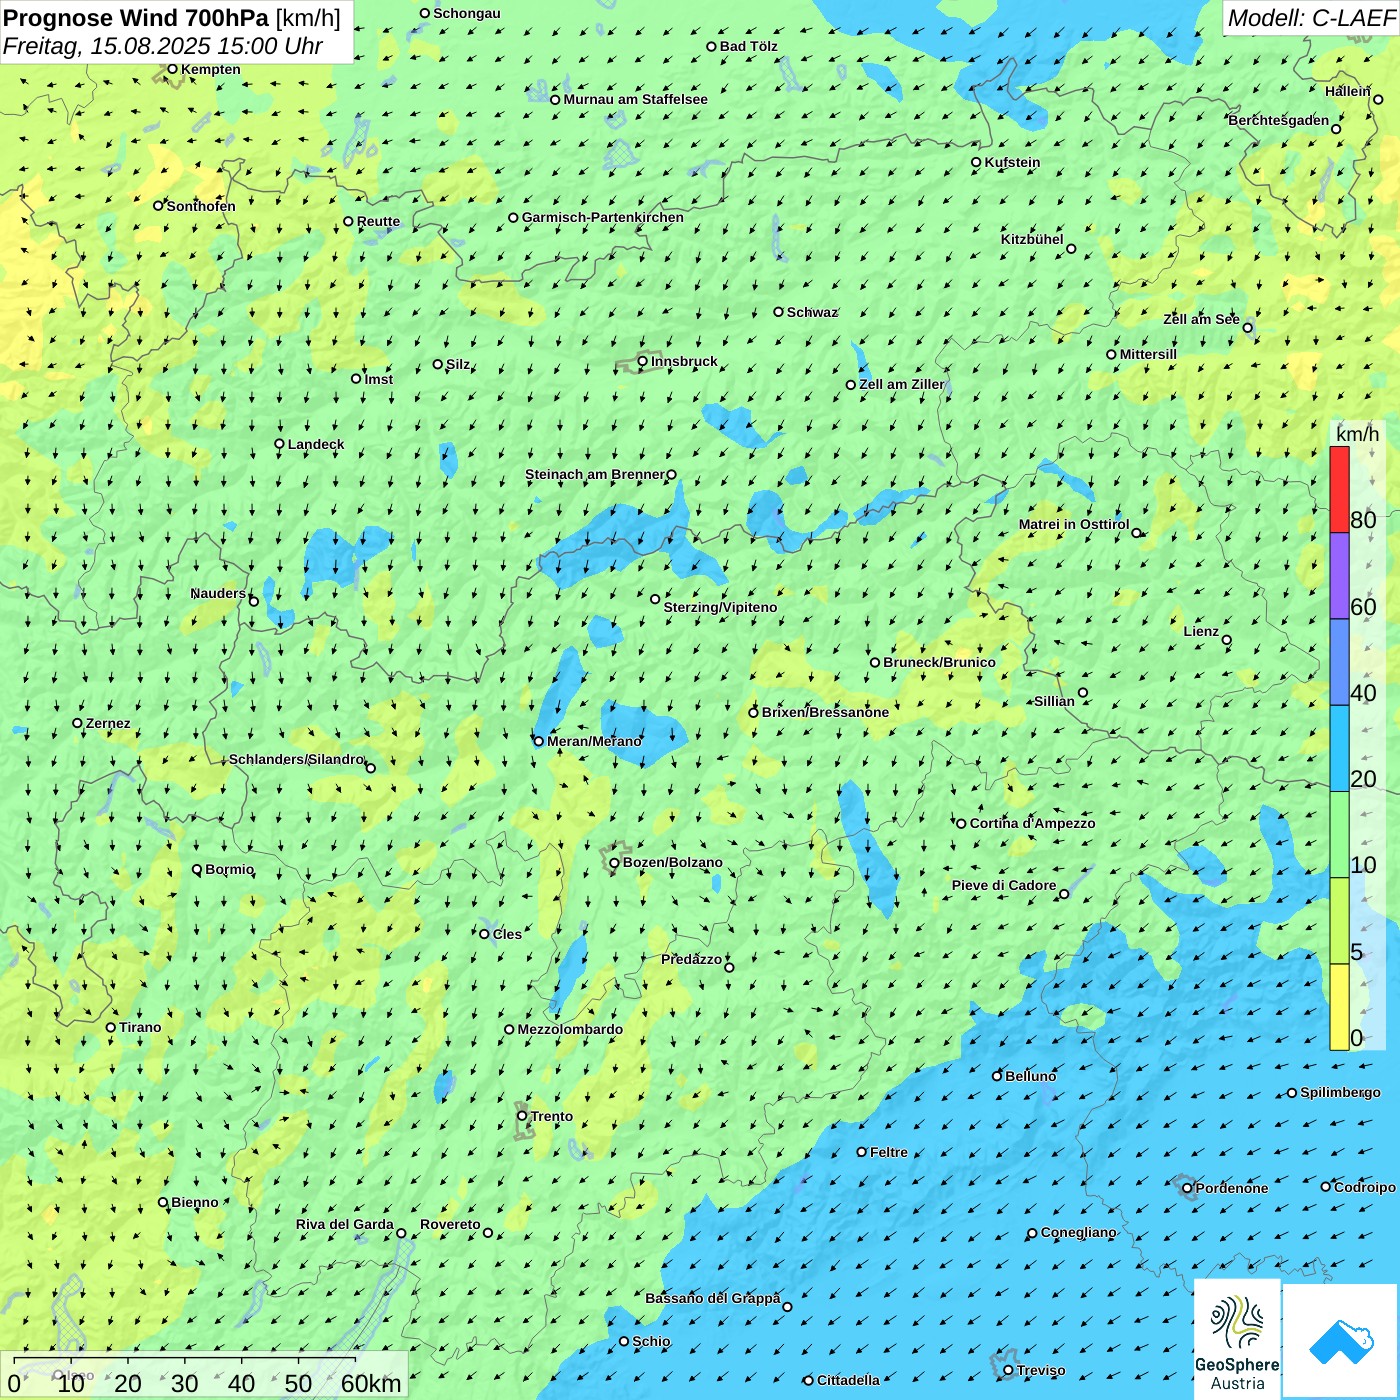Click the 'Reutte' label
The width and height of the screenshot is (1400, 1400).
[378, 221]
